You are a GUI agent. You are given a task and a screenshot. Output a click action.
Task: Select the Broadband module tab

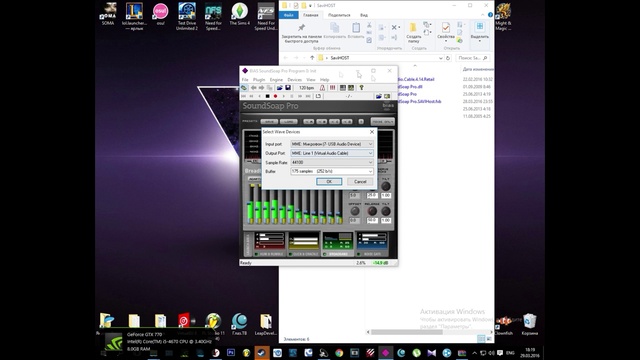[338, 245]
